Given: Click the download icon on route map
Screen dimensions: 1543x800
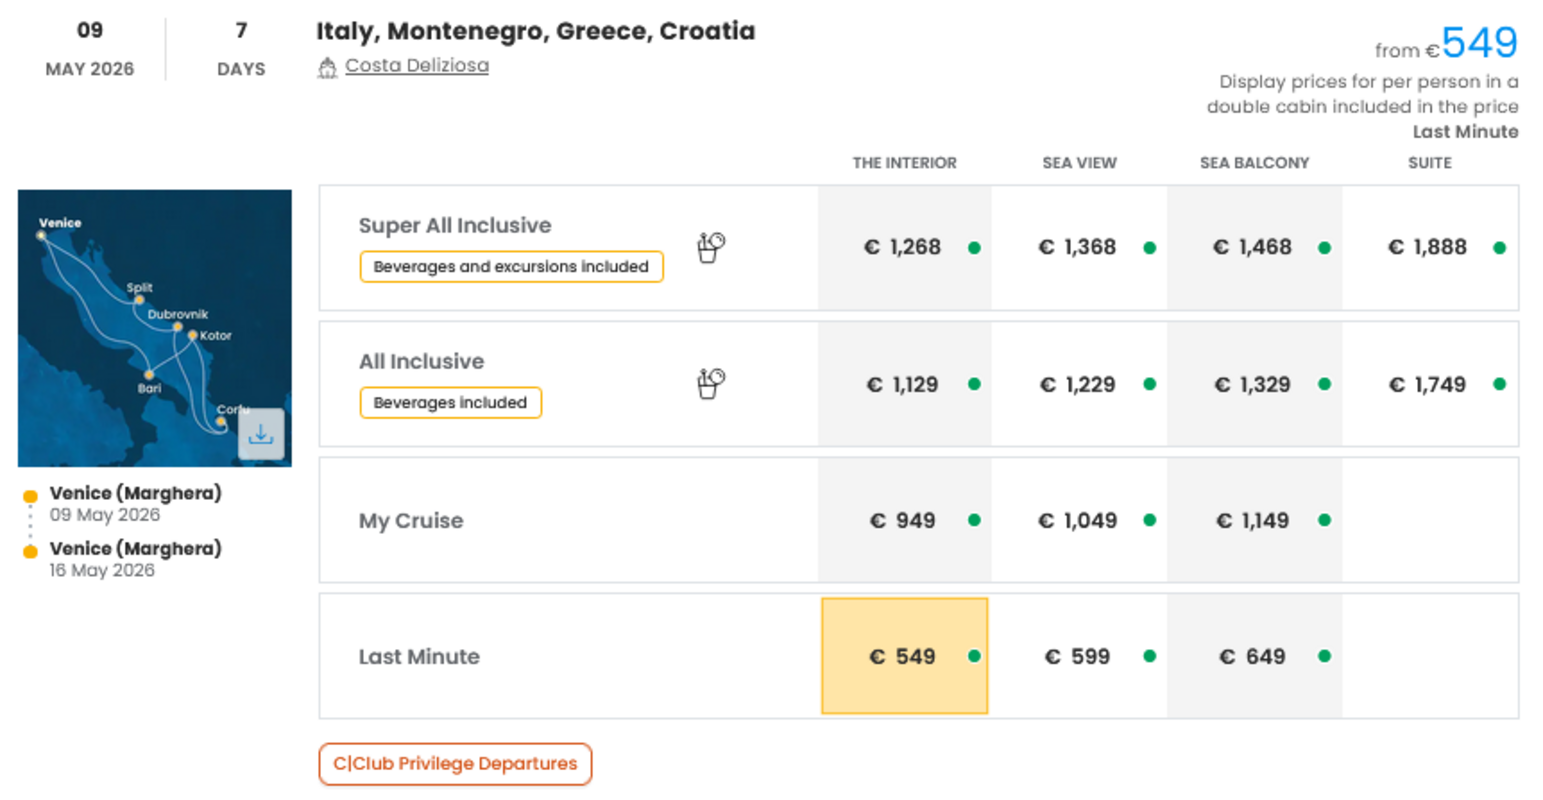Looking at the screenshot, I should [x=260, y=434].
